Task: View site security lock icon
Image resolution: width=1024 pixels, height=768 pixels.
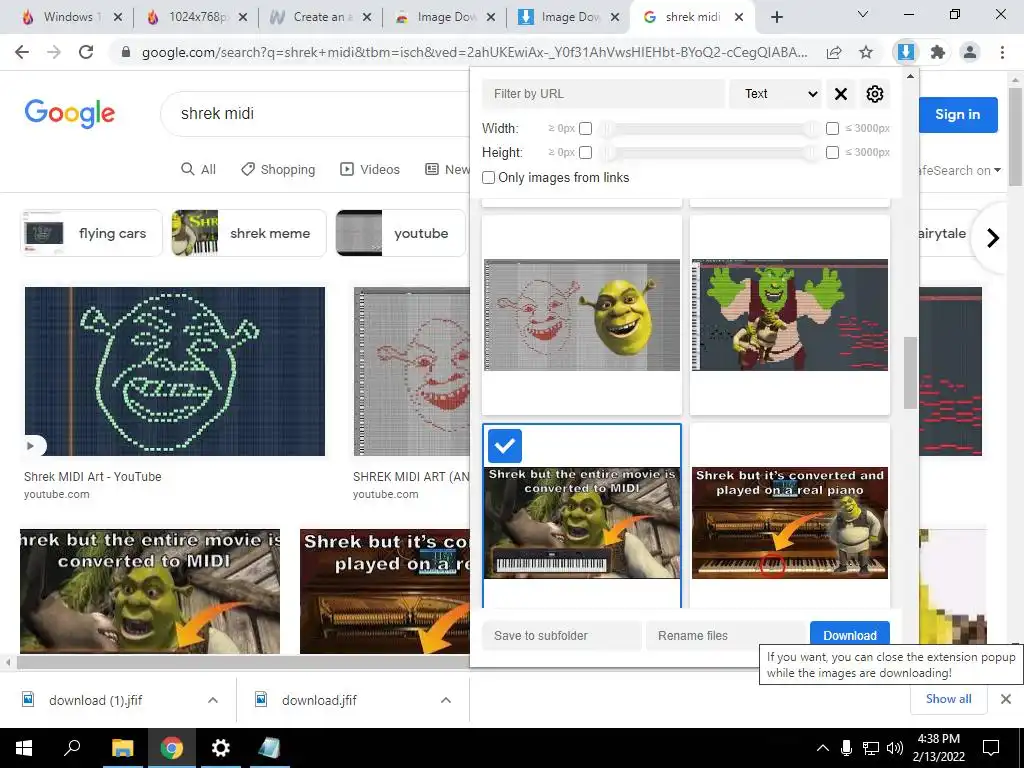Action: click(x=126, y=52)
